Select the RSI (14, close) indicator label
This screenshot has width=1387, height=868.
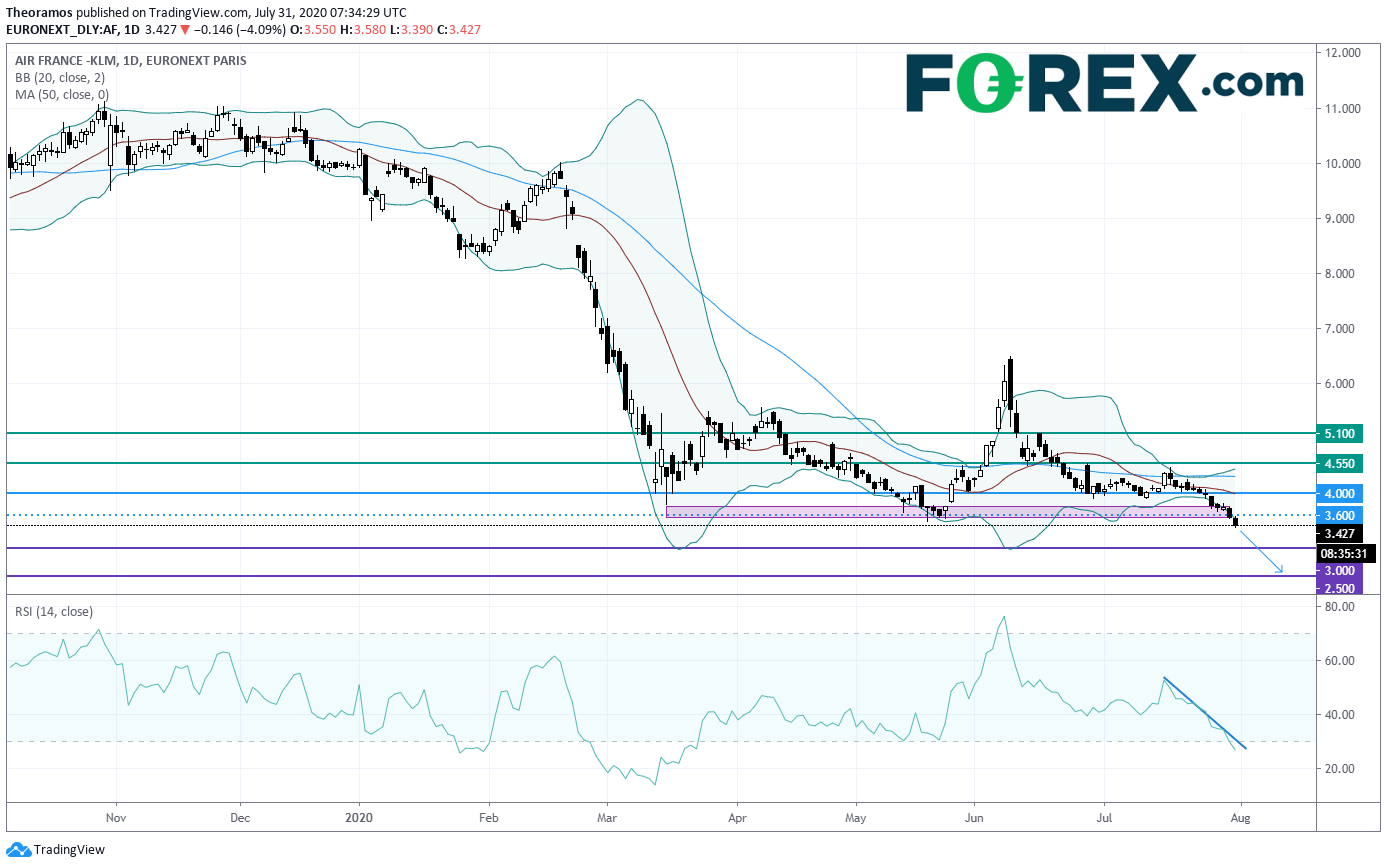click(53, 611)
